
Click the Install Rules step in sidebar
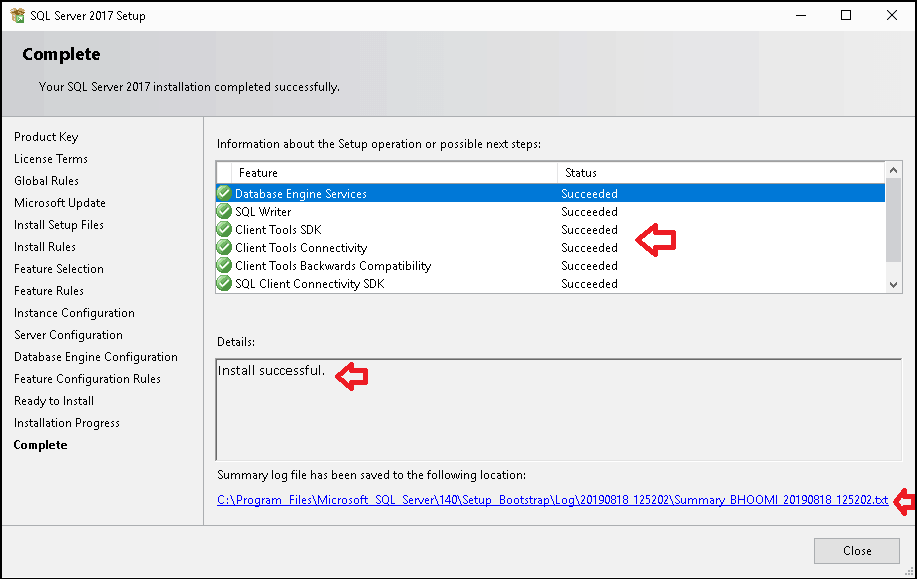tap(44, 247)
